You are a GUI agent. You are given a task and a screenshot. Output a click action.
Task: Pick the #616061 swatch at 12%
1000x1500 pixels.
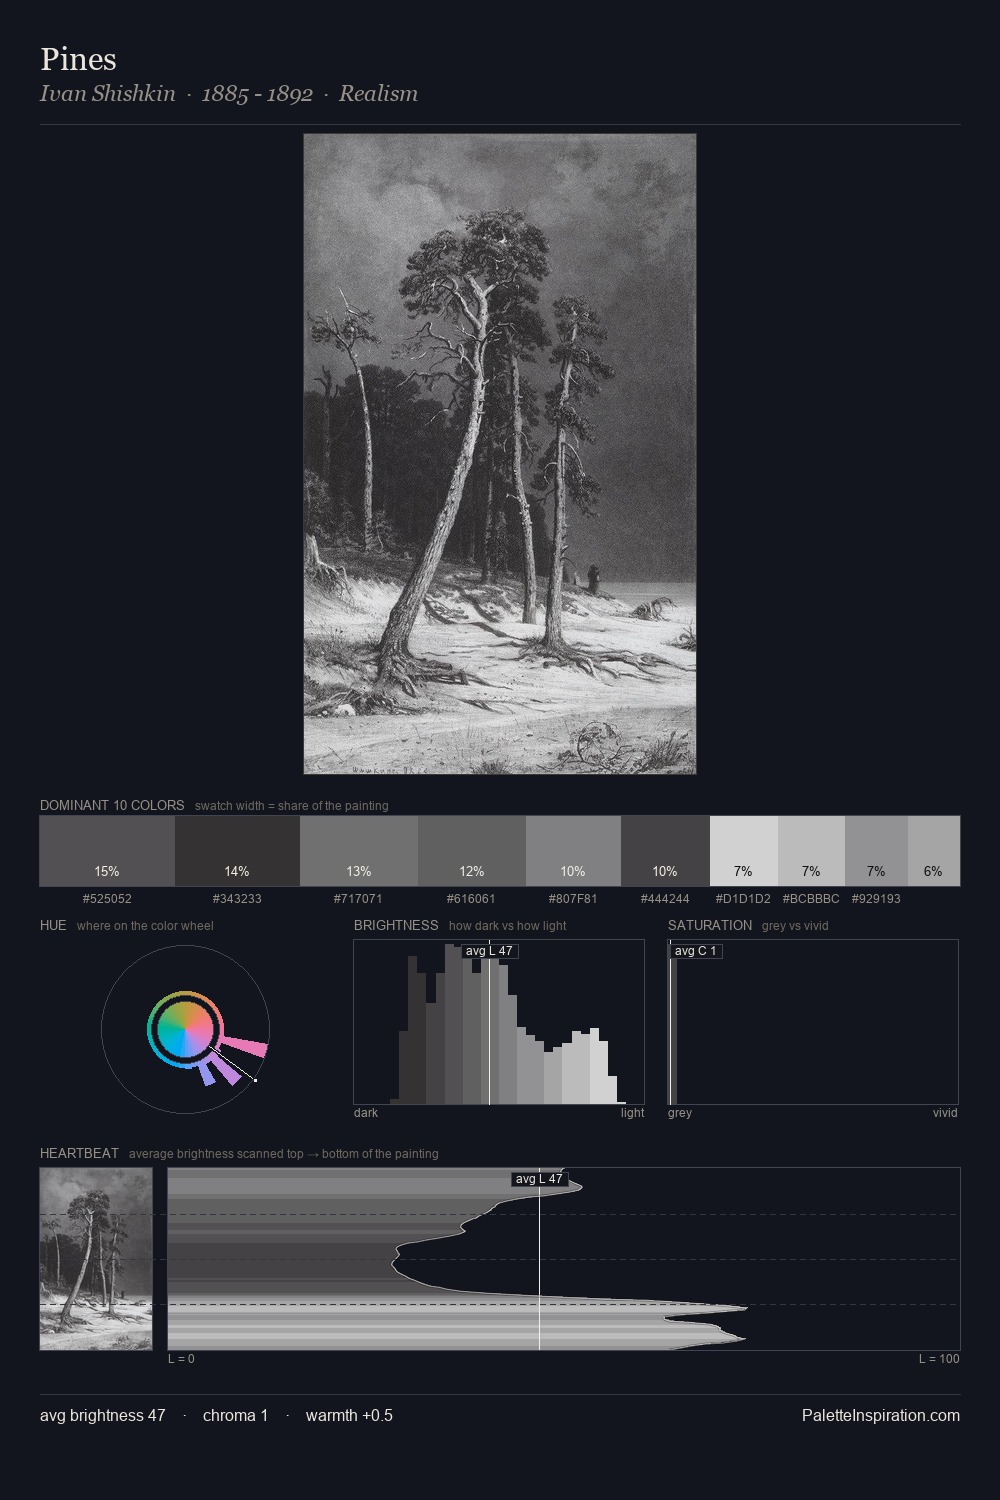472,851
